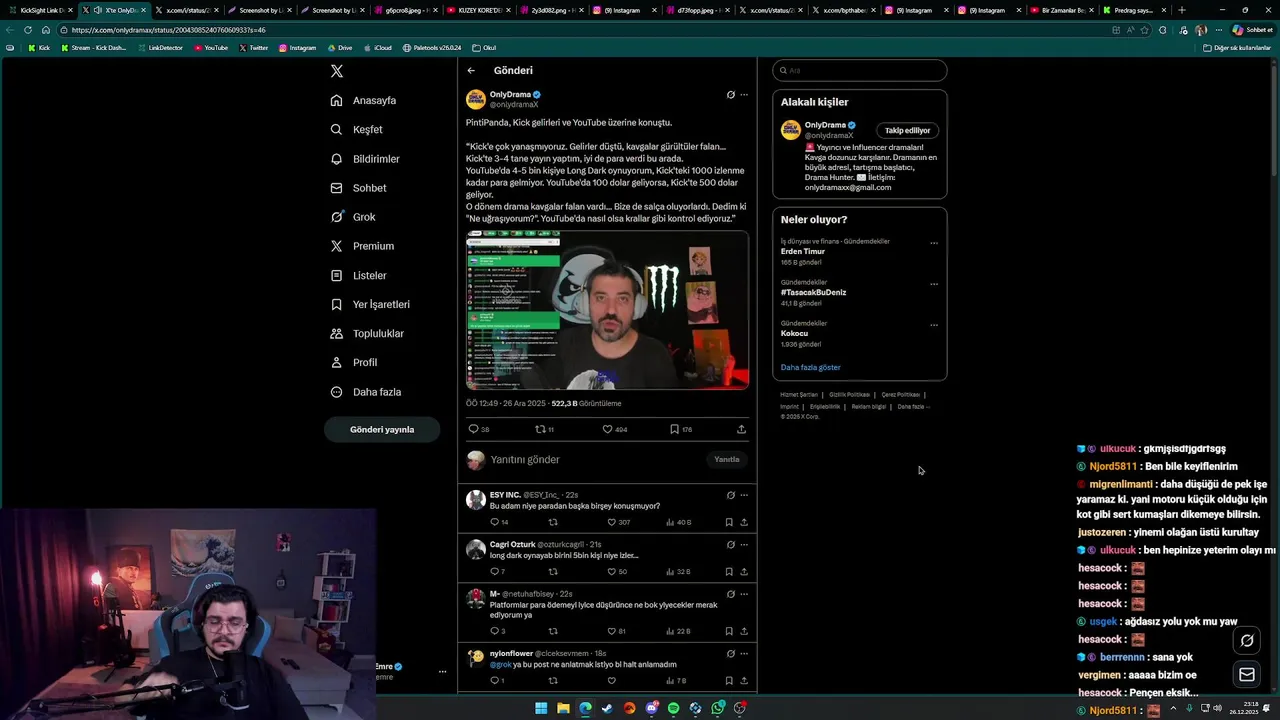Click the reply icon showing 38
Screen dimensions: 1280x720
474,429
